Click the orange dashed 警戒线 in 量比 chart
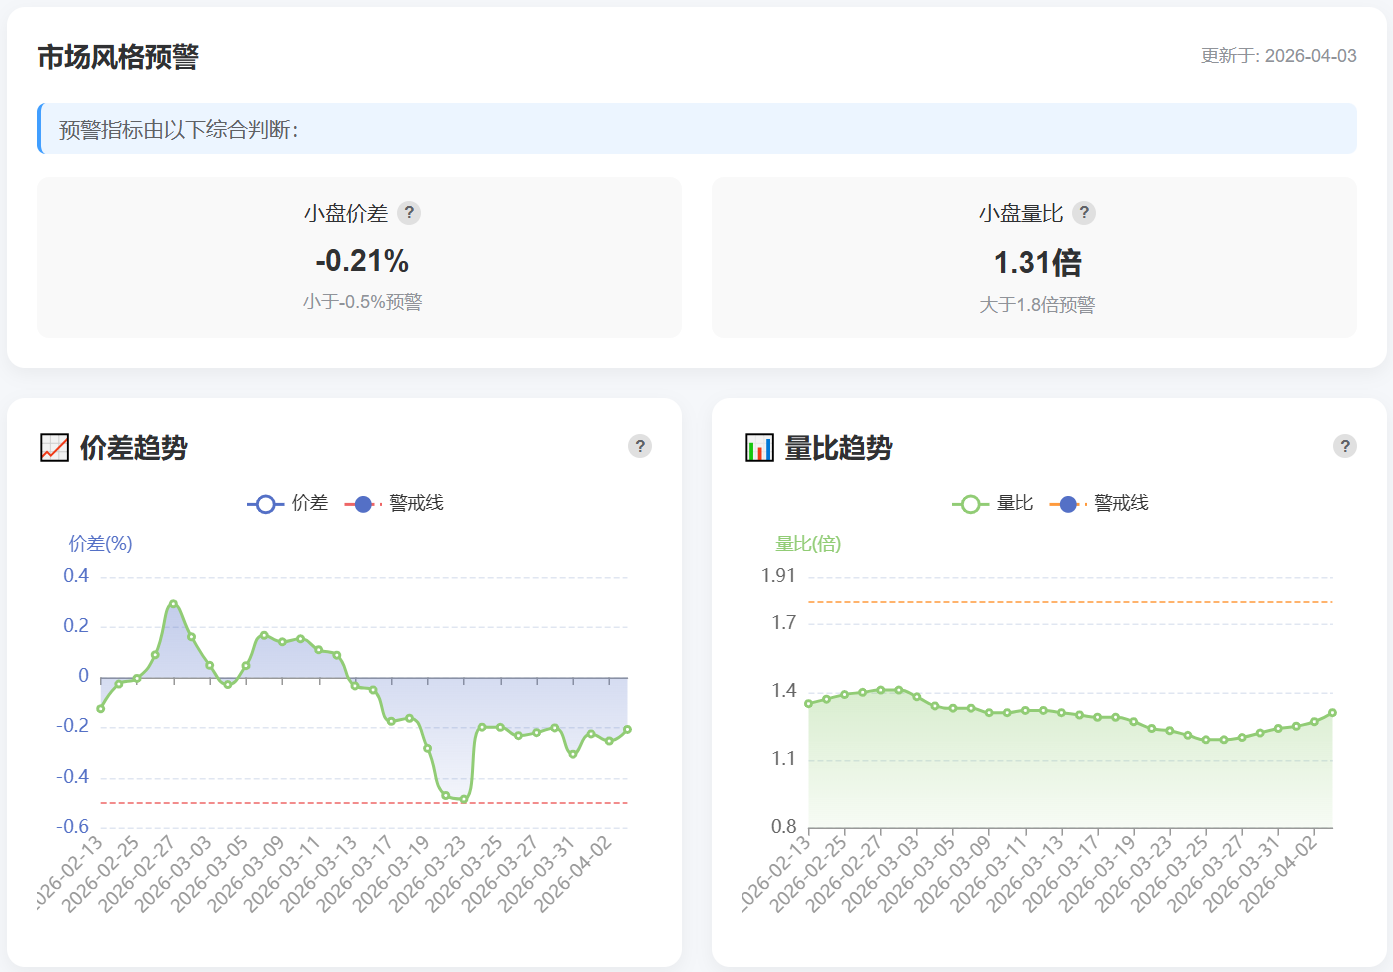This screenshot has height=972, width=1393. pyautogui.click(x=1070, y=602)
